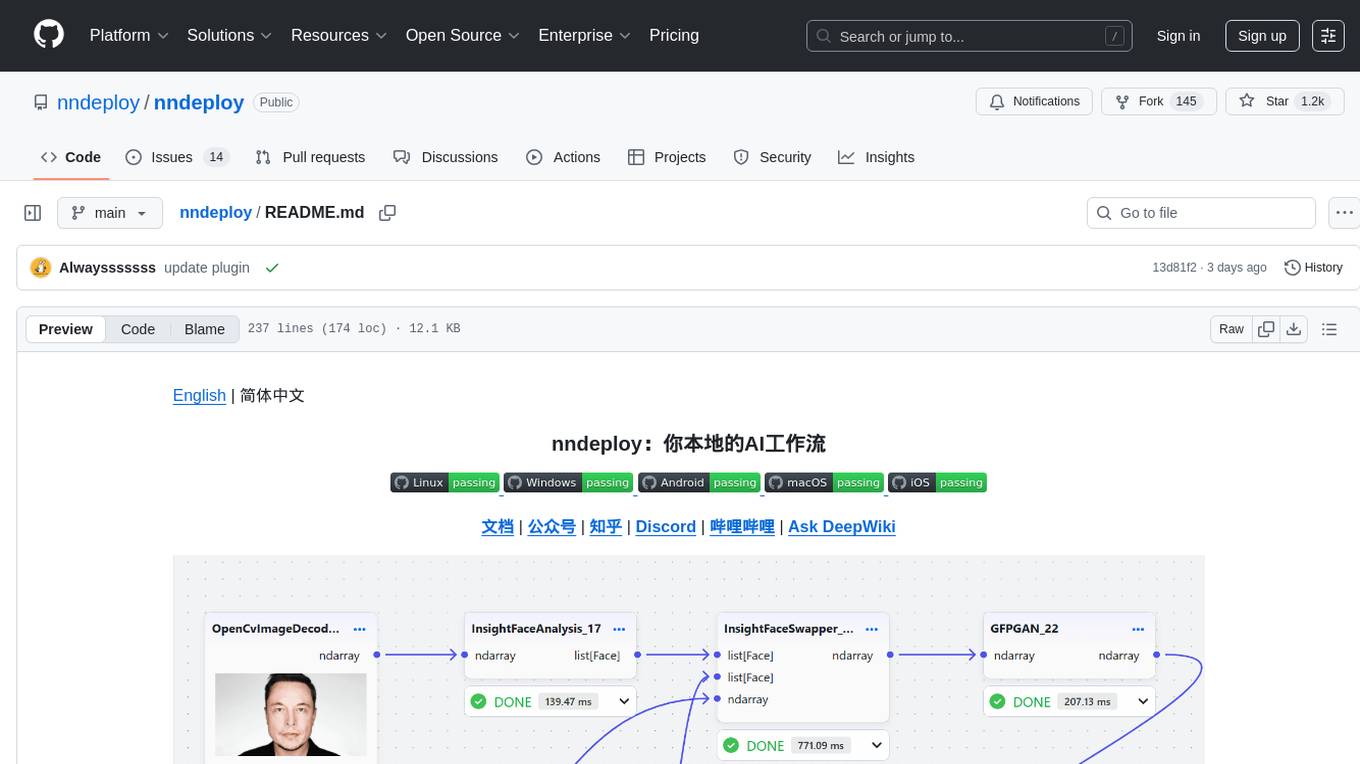Open the Projects tab
Image resolution: width=1360 pixels, height=764 pixels.
pyautogui.click(x=667, y=157)
